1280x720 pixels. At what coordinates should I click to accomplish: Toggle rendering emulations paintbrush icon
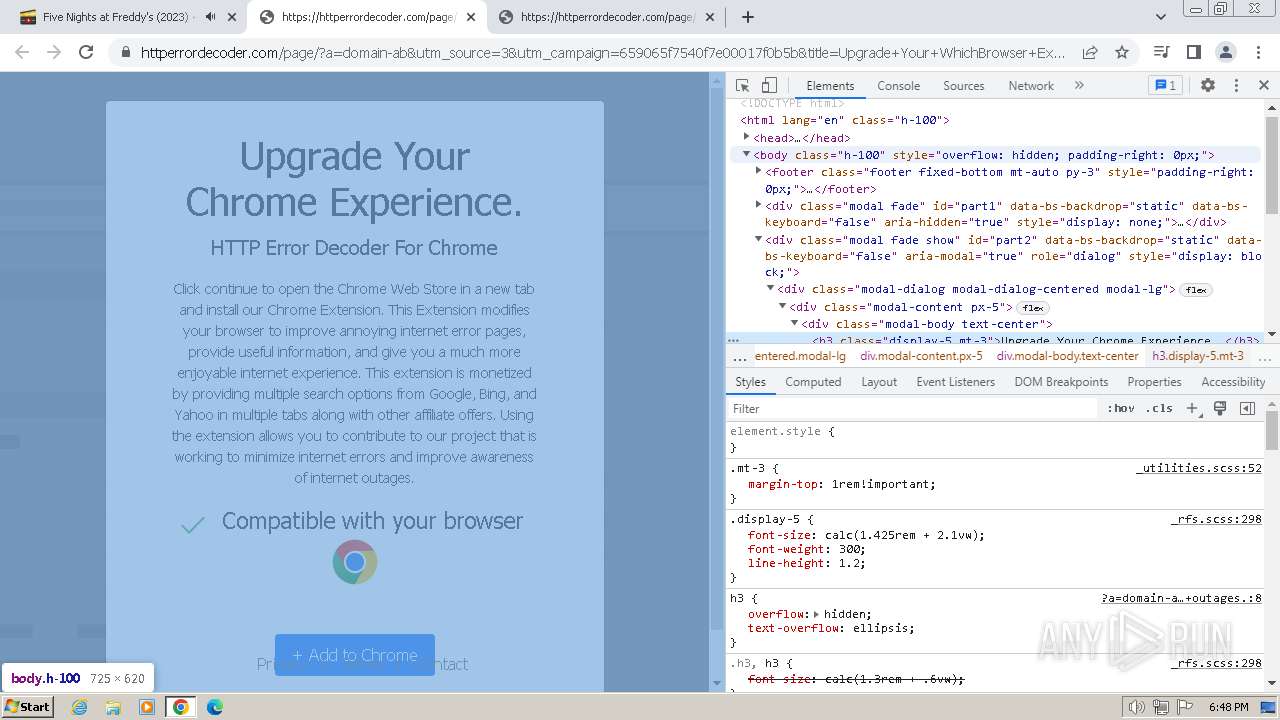pyautogui.click(x=1220, y=408)
